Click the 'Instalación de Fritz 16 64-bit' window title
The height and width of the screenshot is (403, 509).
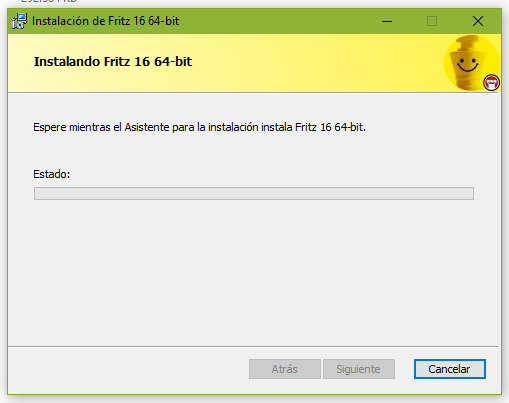(x=105, y=21)
